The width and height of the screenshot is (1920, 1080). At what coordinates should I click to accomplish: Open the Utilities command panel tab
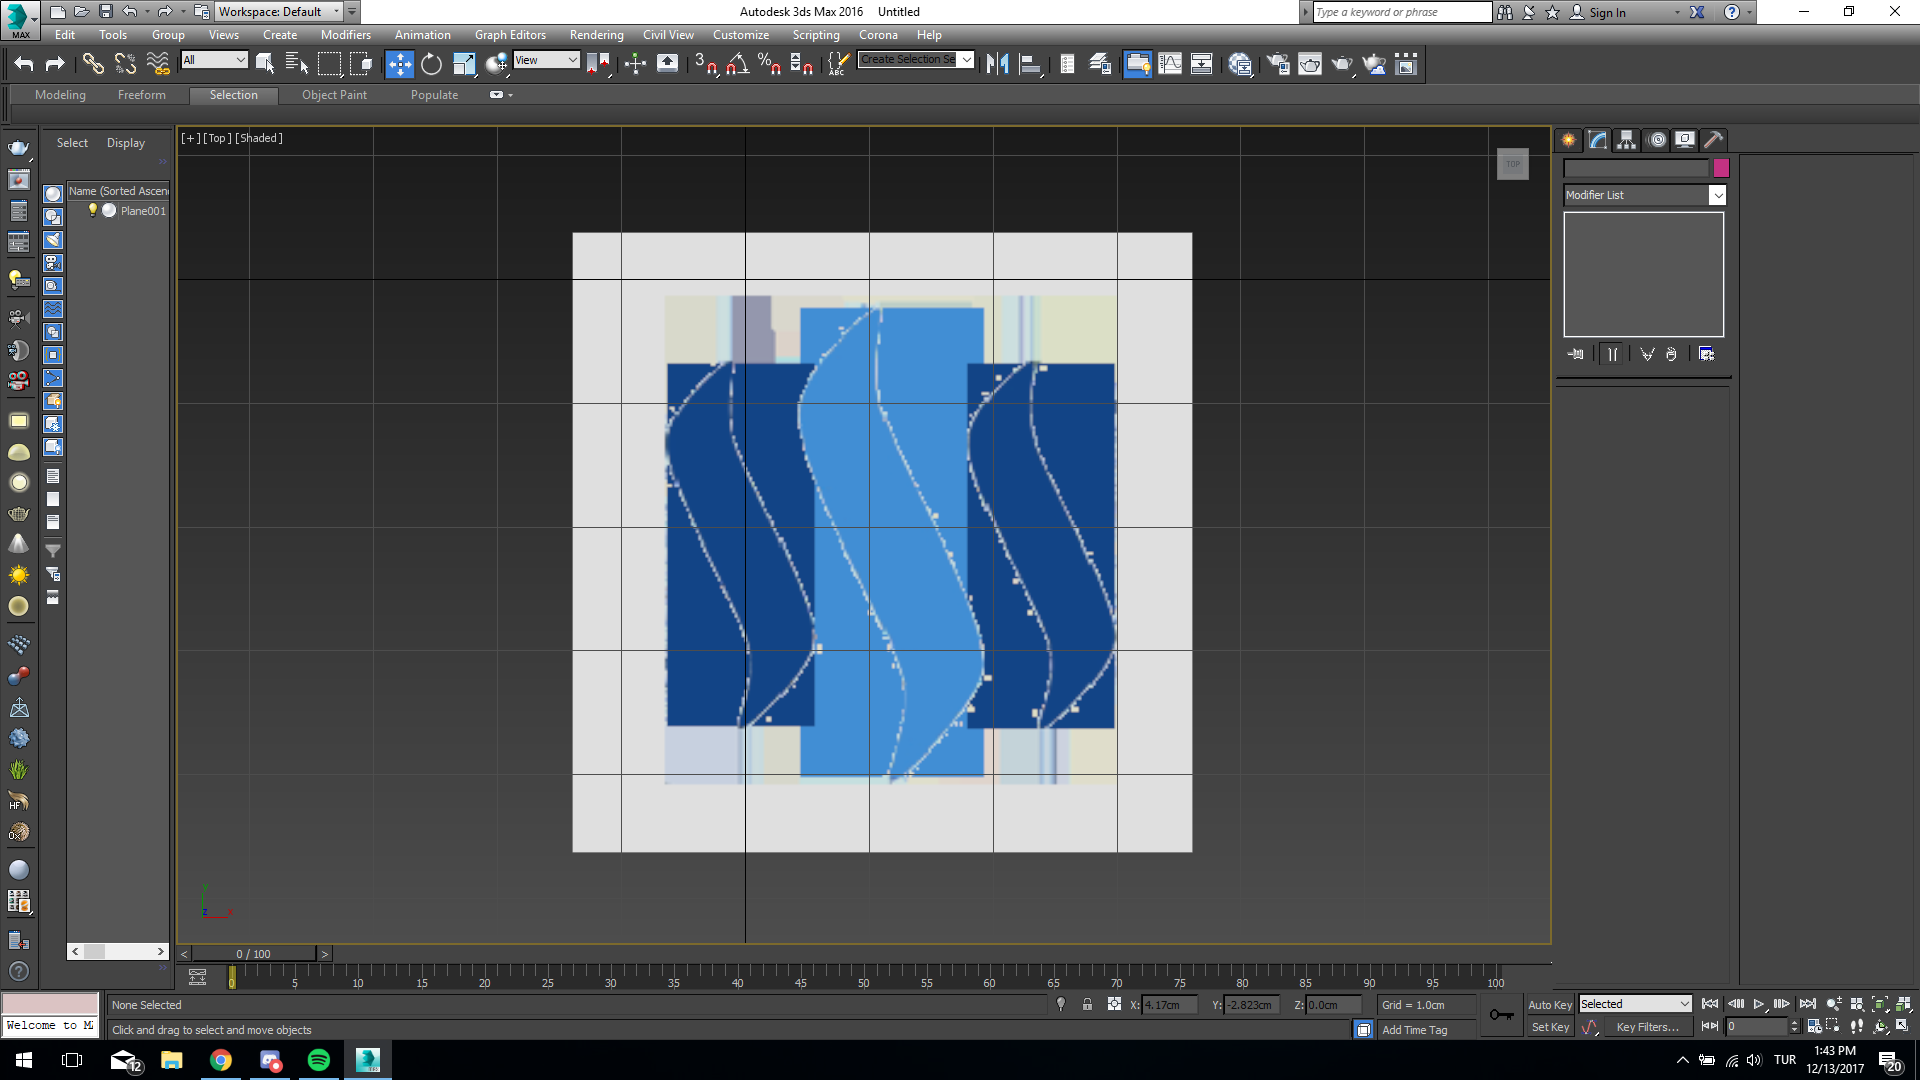click(1714, 140)
